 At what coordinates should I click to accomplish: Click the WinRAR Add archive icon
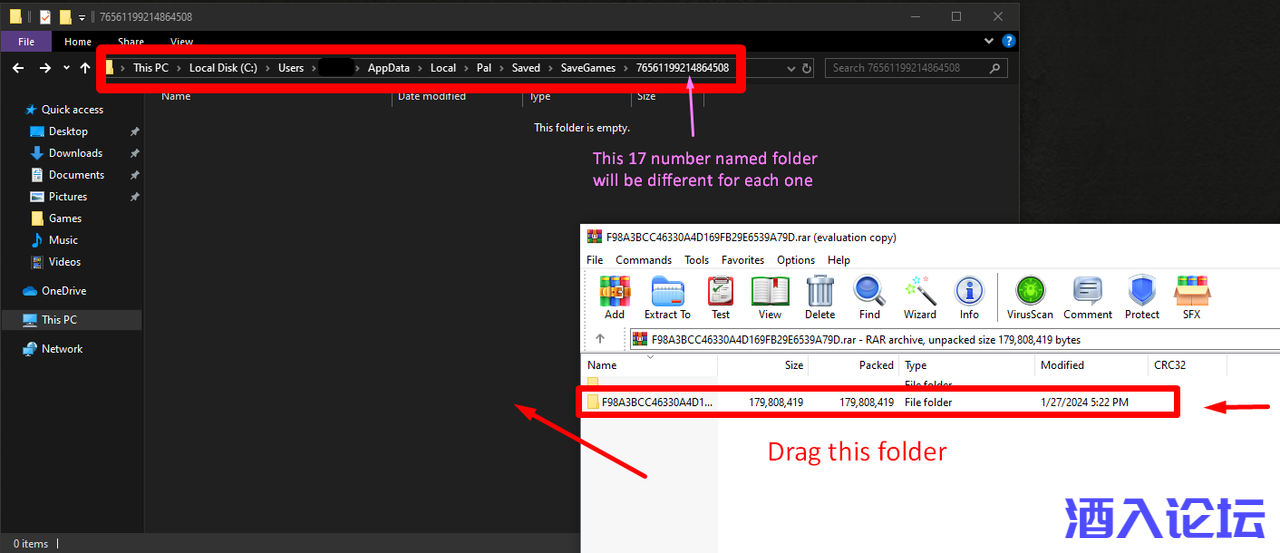click(x=614, y=297)
